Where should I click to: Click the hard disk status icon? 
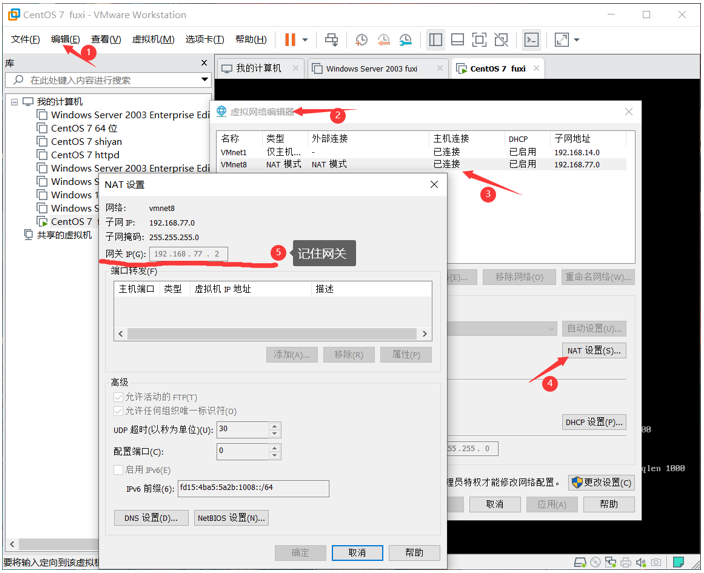click(x=580, y=562)
